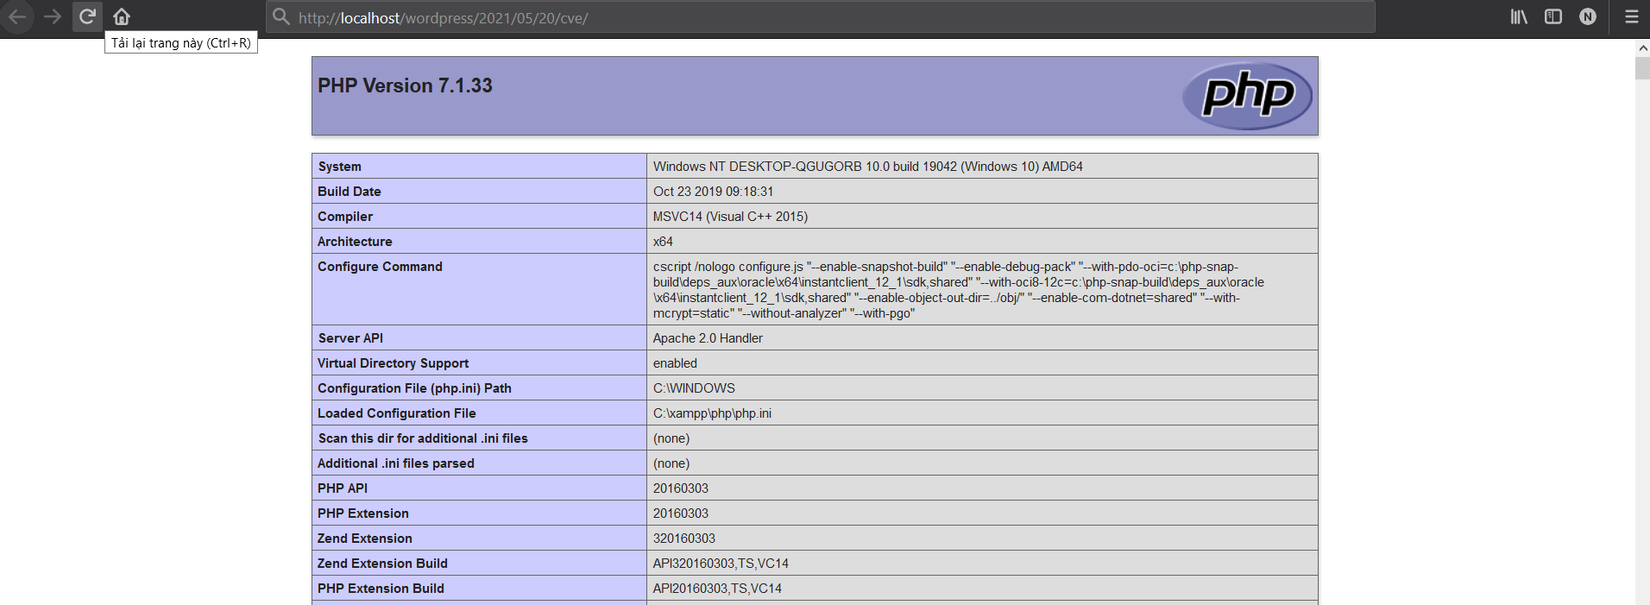
Task: Click the PHP logo image
Action: pyautogui.click(x=1247, y=96)
